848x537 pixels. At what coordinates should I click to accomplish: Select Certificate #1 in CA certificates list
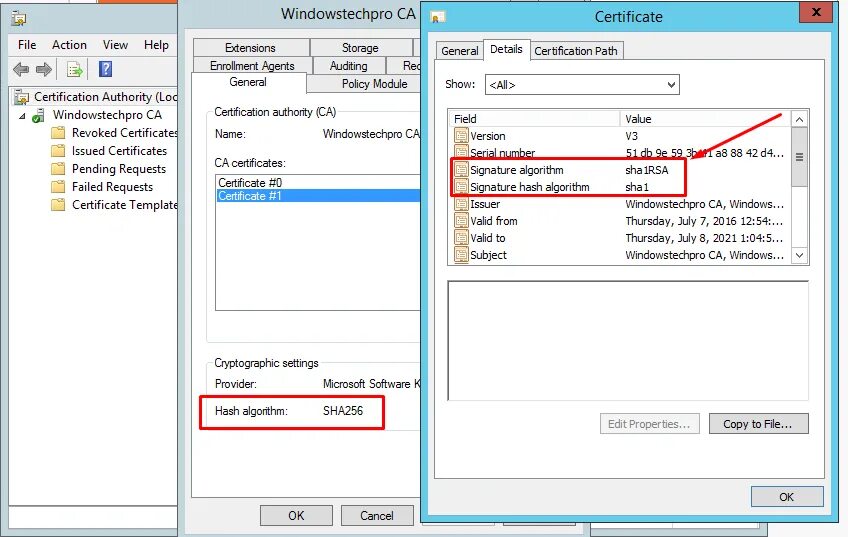tap(318, 196)
